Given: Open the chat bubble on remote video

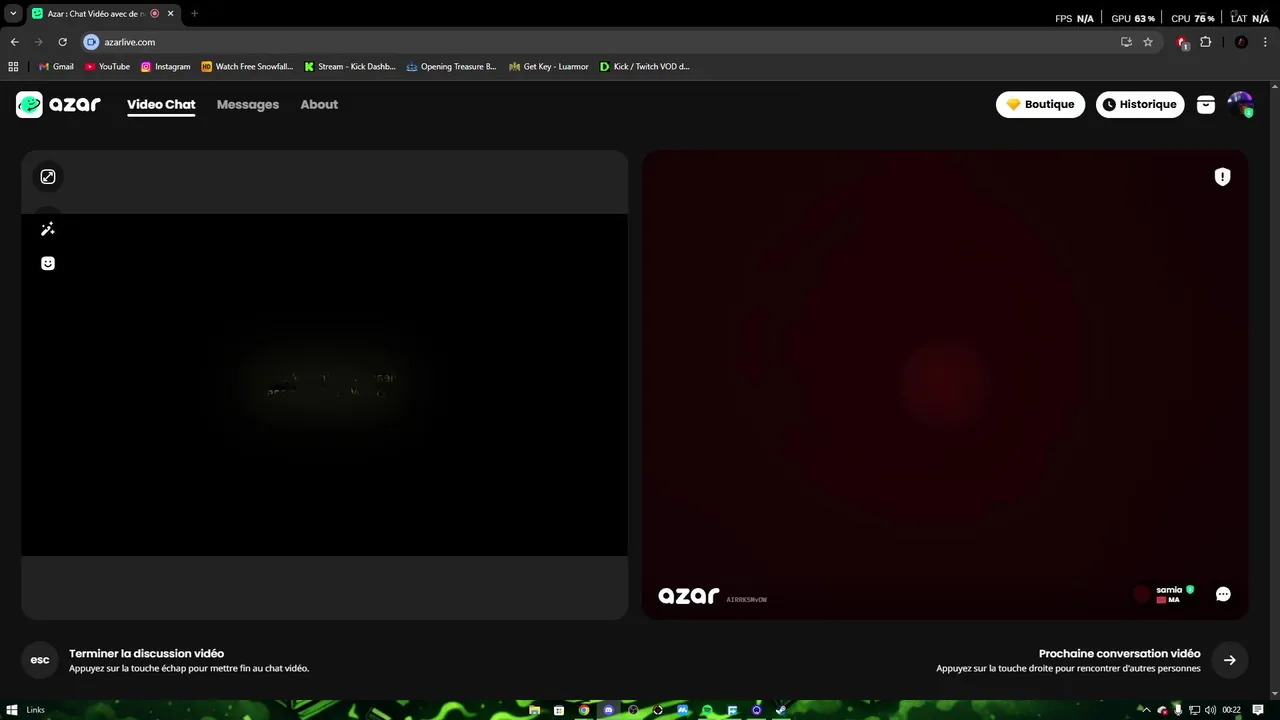Looking at the screenshot, I should 1223,594.
